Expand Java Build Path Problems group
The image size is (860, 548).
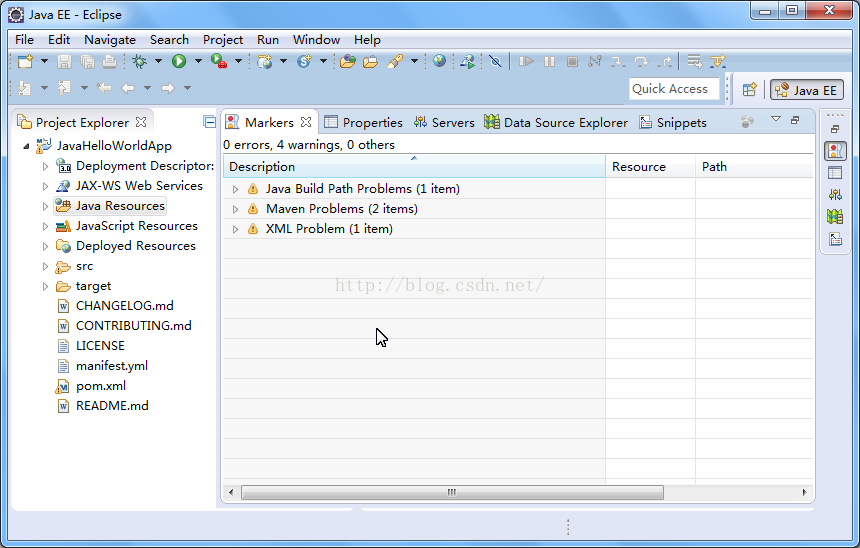click(235, 189)
